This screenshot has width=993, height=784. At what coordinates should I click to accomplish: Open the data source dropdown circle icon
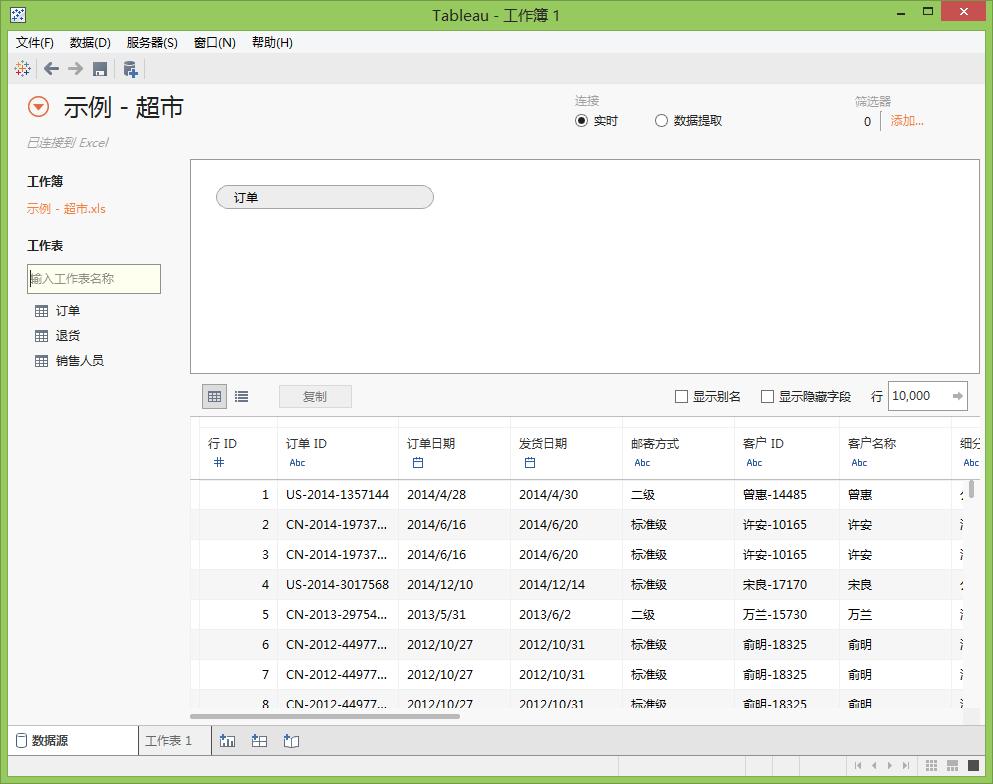click(x=39, y=107)
